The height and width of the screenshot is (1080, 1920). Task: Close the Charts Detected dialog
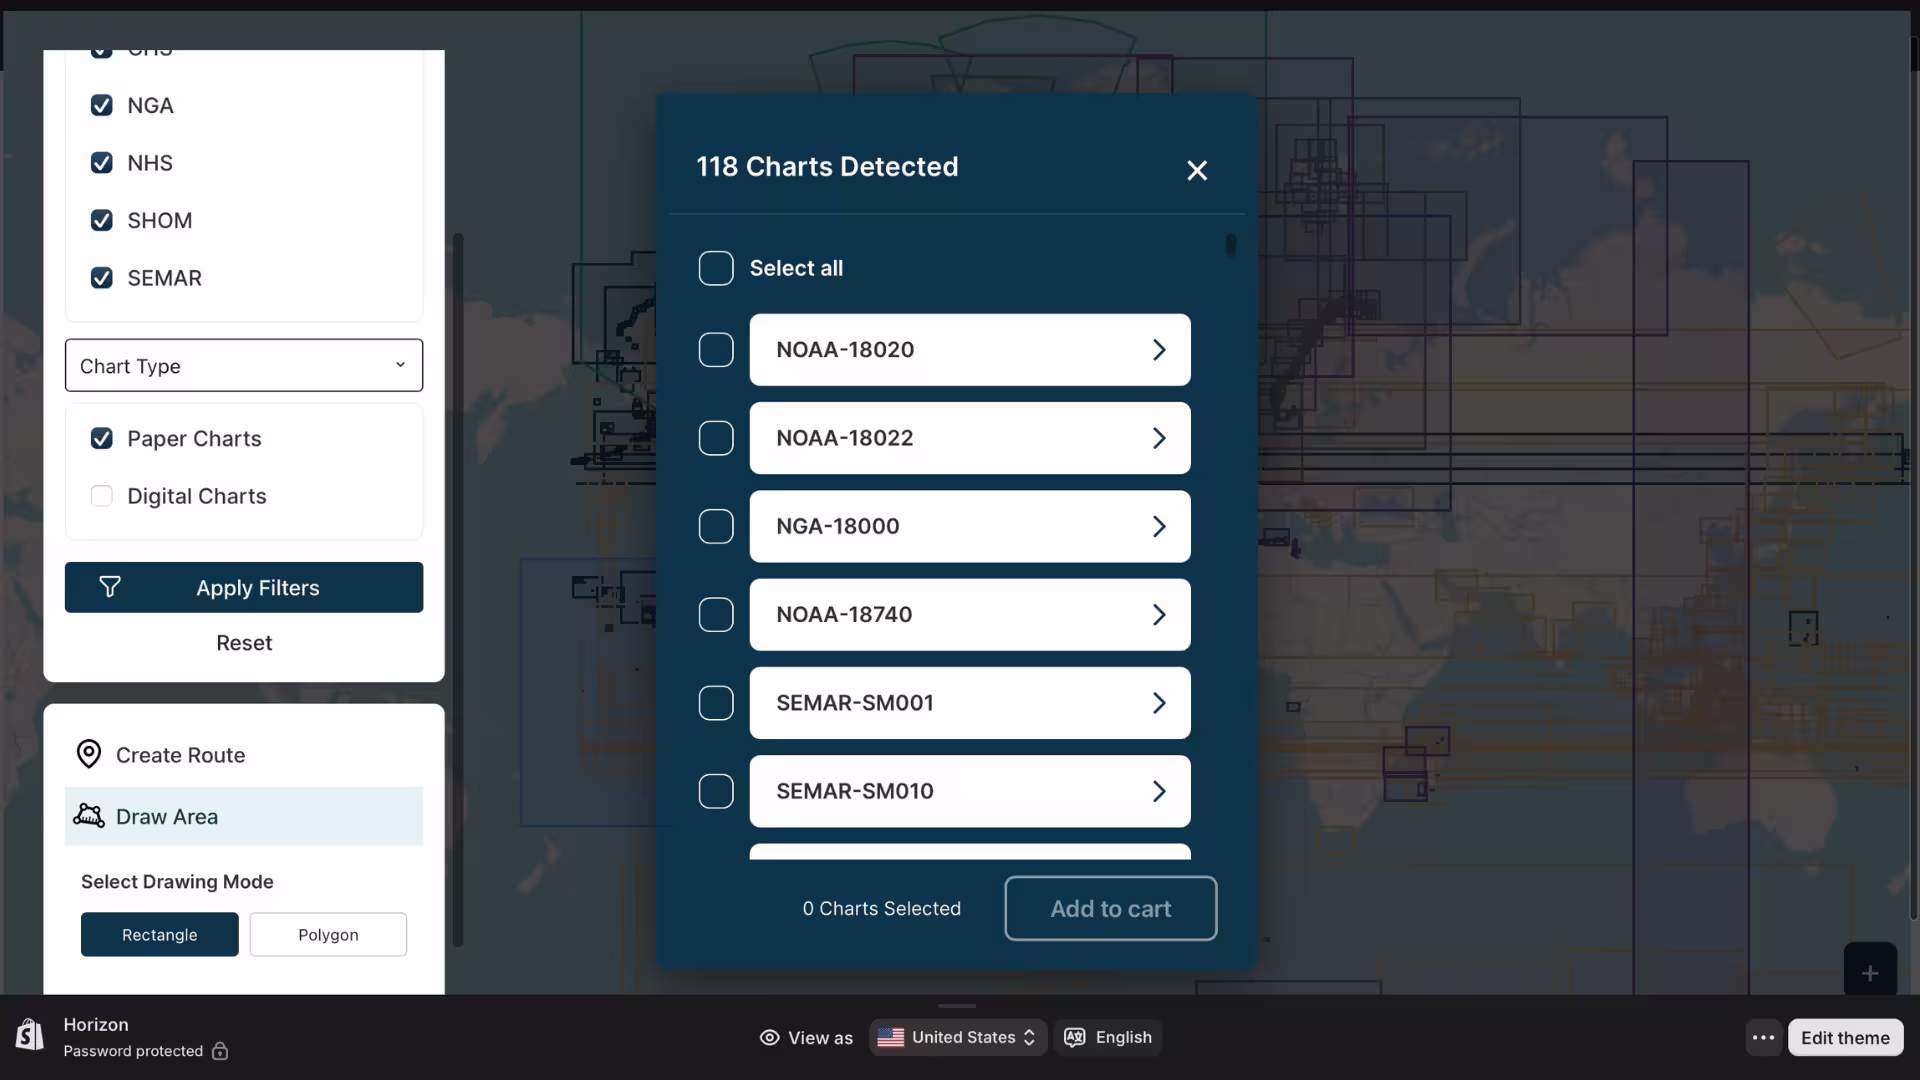(x=1197, y=170)
